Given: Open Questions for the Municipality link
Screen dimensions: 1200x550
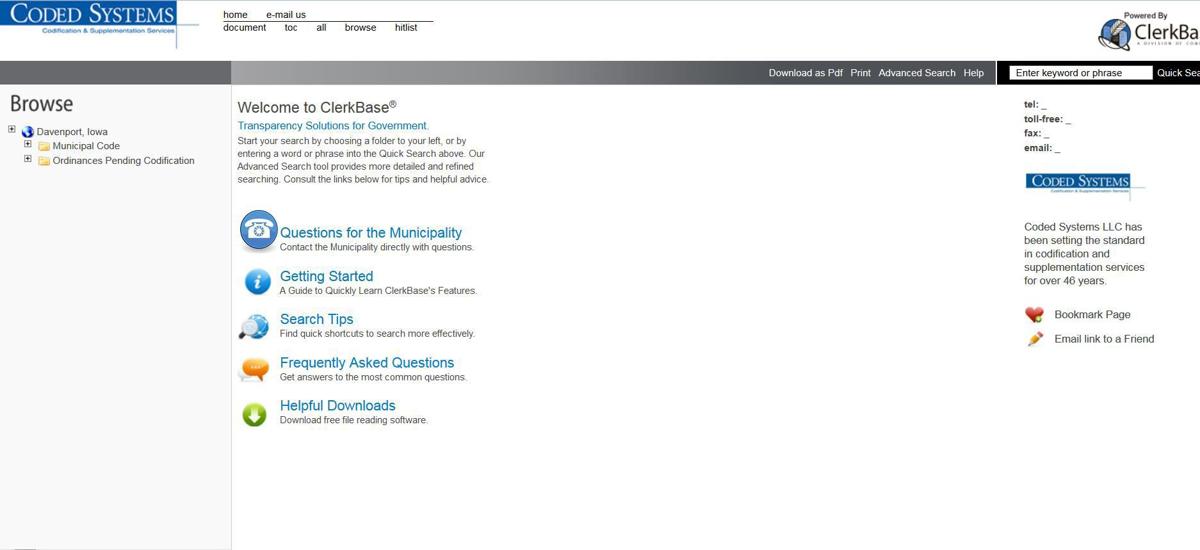Looking at the screenshot, I should coord(371,233).
